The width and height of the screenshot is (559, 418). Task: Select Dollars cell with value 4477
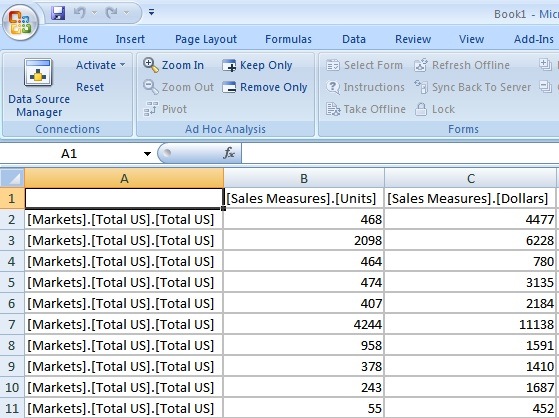471,219
